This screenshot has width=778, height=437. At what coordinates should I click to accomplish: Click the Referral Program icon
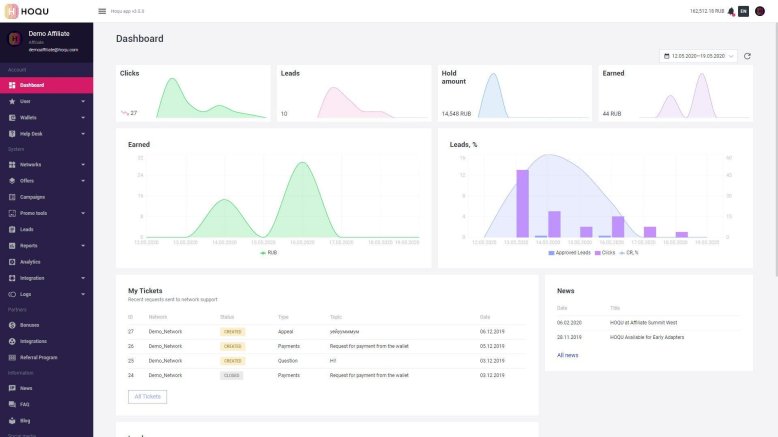point(12,358)
